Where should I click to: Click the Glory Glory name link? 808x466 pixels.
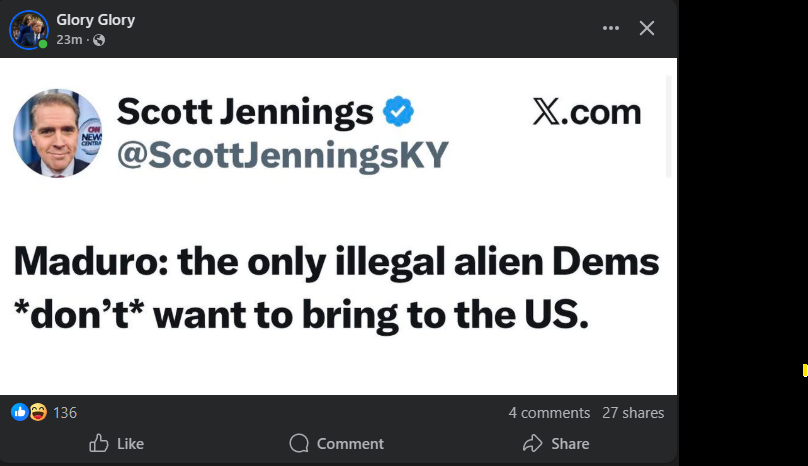(95, 20)
